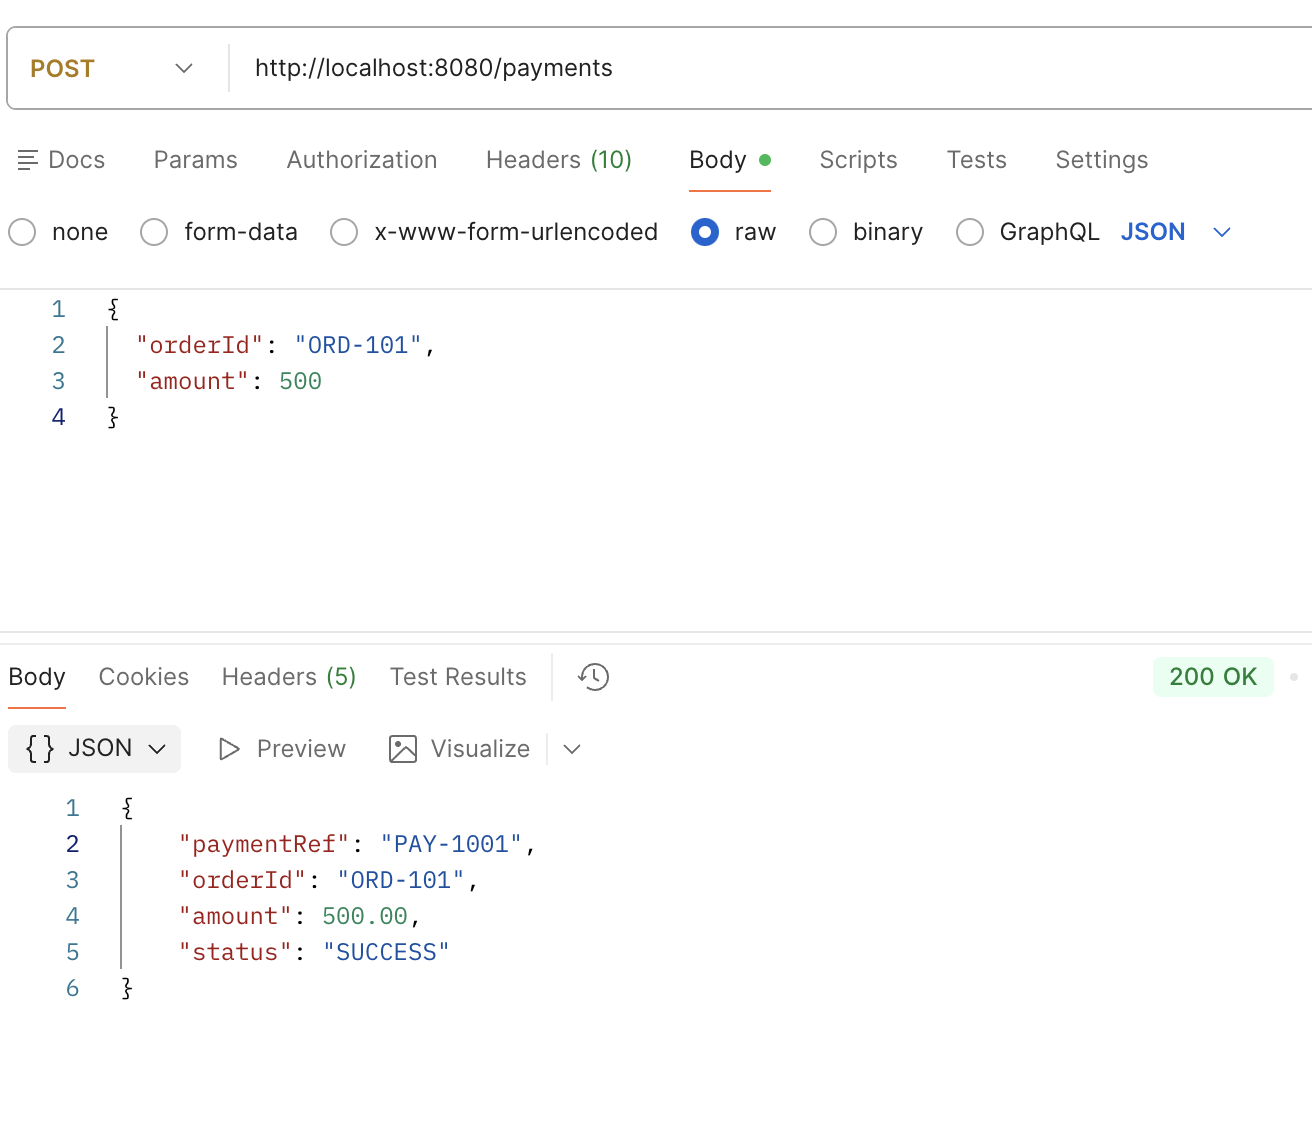1312x1146 pixels.
Task: Open the response history clock icon
Action: (x=593, y=677)
